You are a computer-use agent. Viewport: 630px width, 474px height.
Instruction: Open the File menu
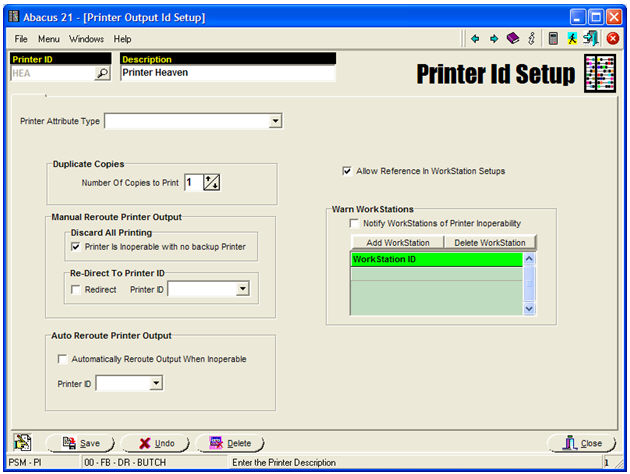[x=21, y=39]
